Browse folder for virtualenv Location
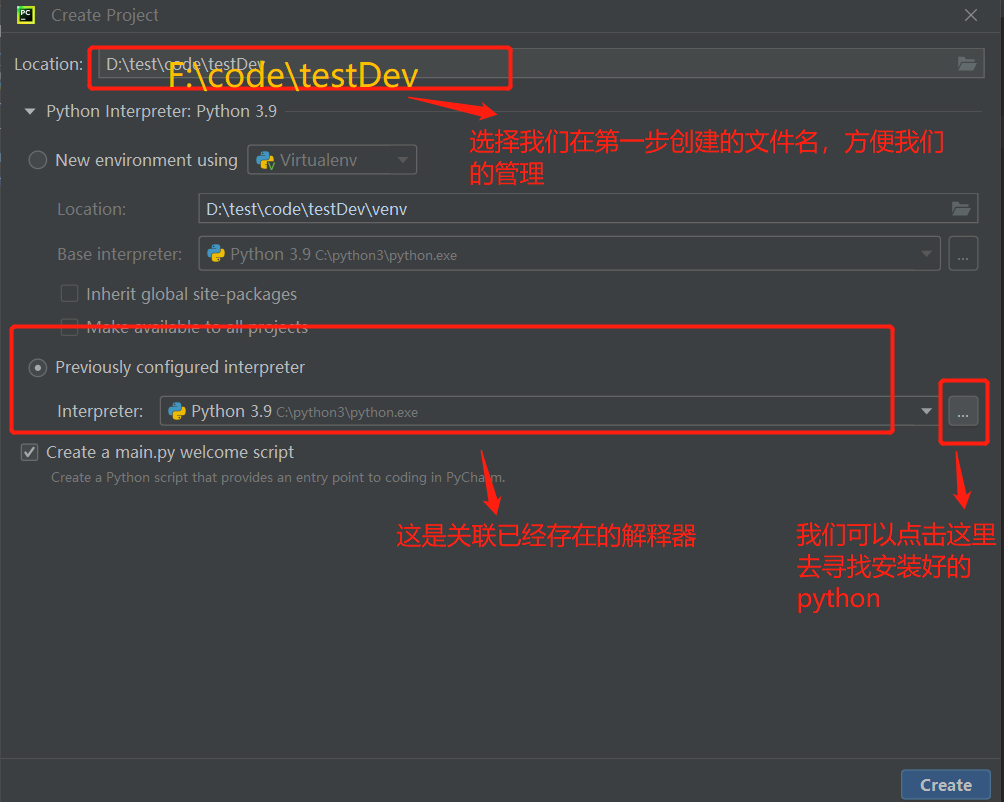This screenshot has width=1004, height=802. point(960,209)
